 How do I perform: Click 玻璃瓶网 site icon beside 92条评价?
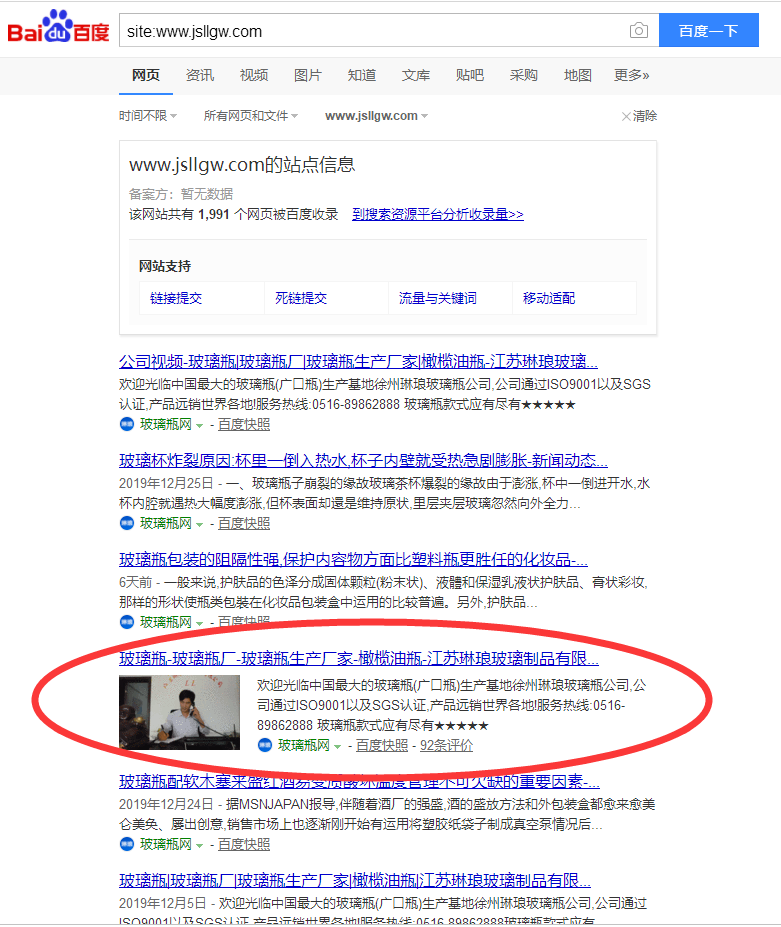click(x=265, y=746)
